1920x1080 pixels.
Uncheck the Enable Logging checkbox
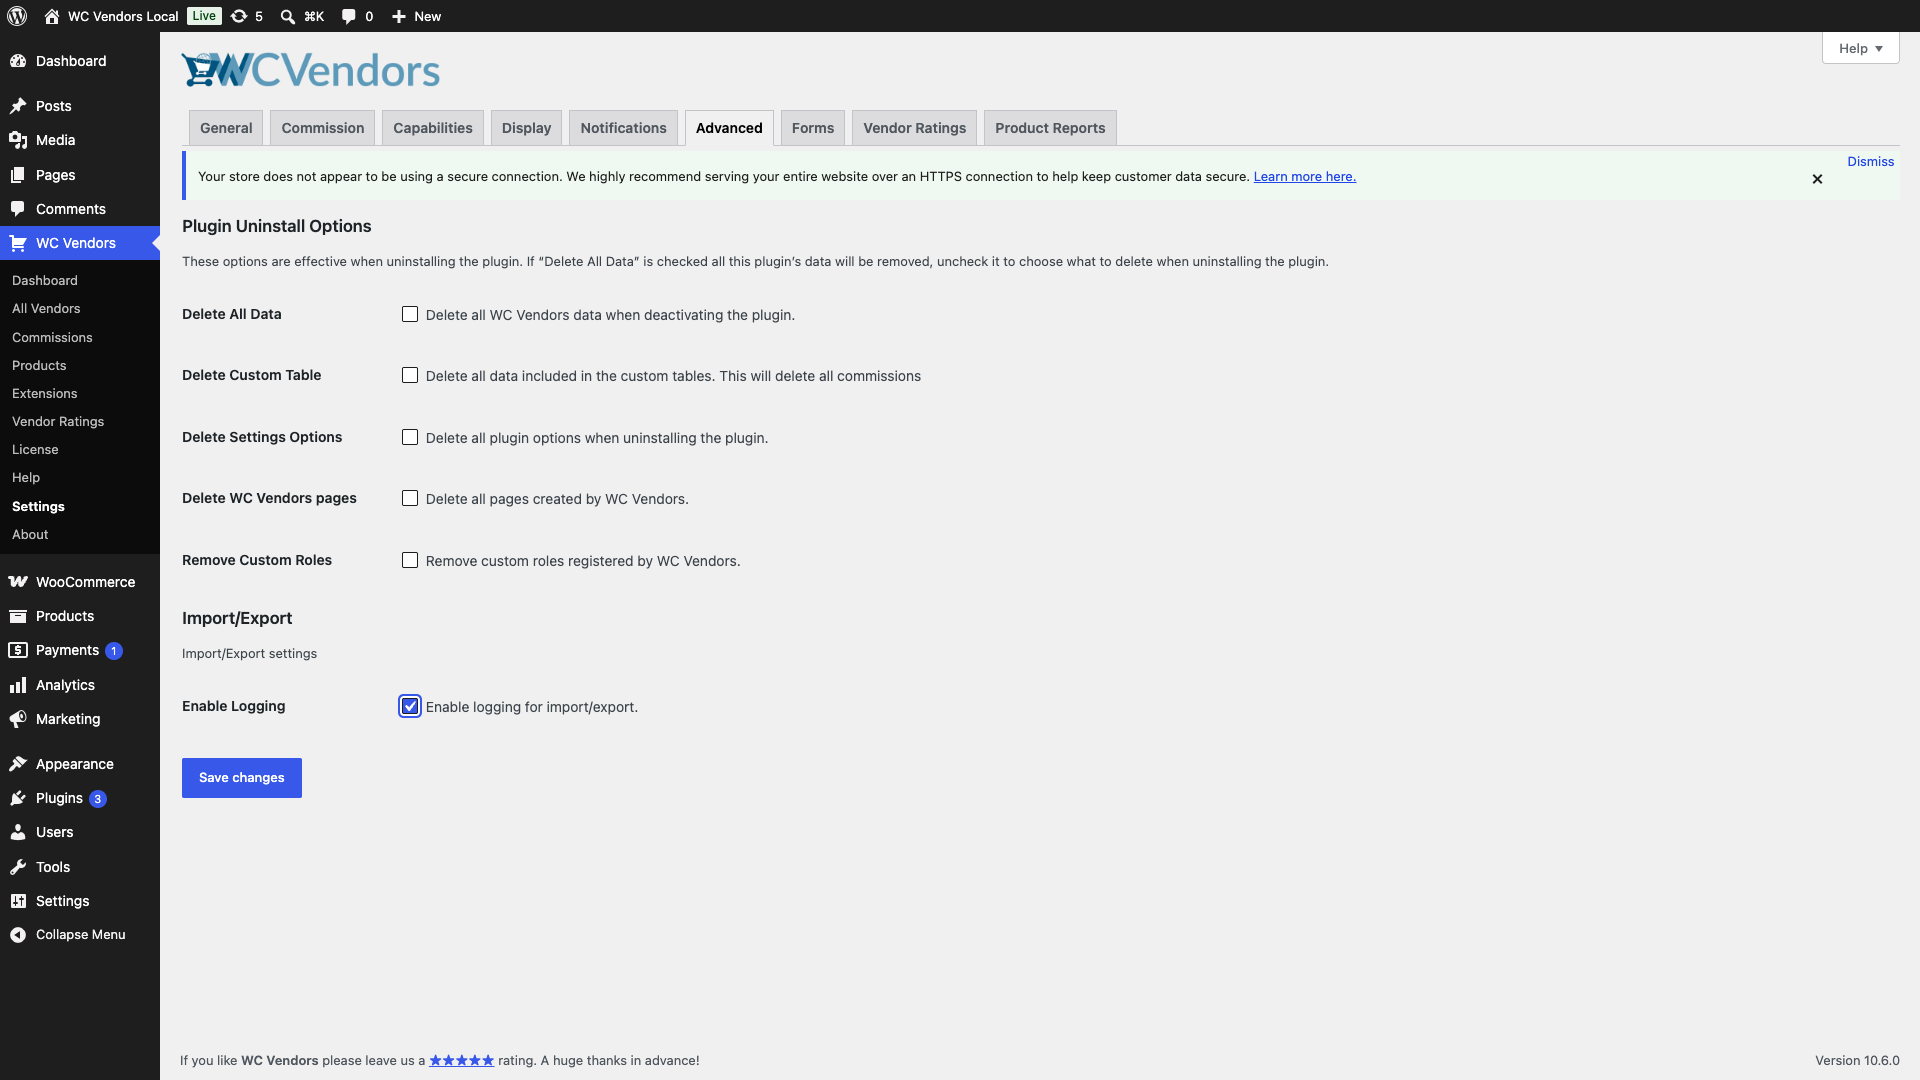(410, 706)
